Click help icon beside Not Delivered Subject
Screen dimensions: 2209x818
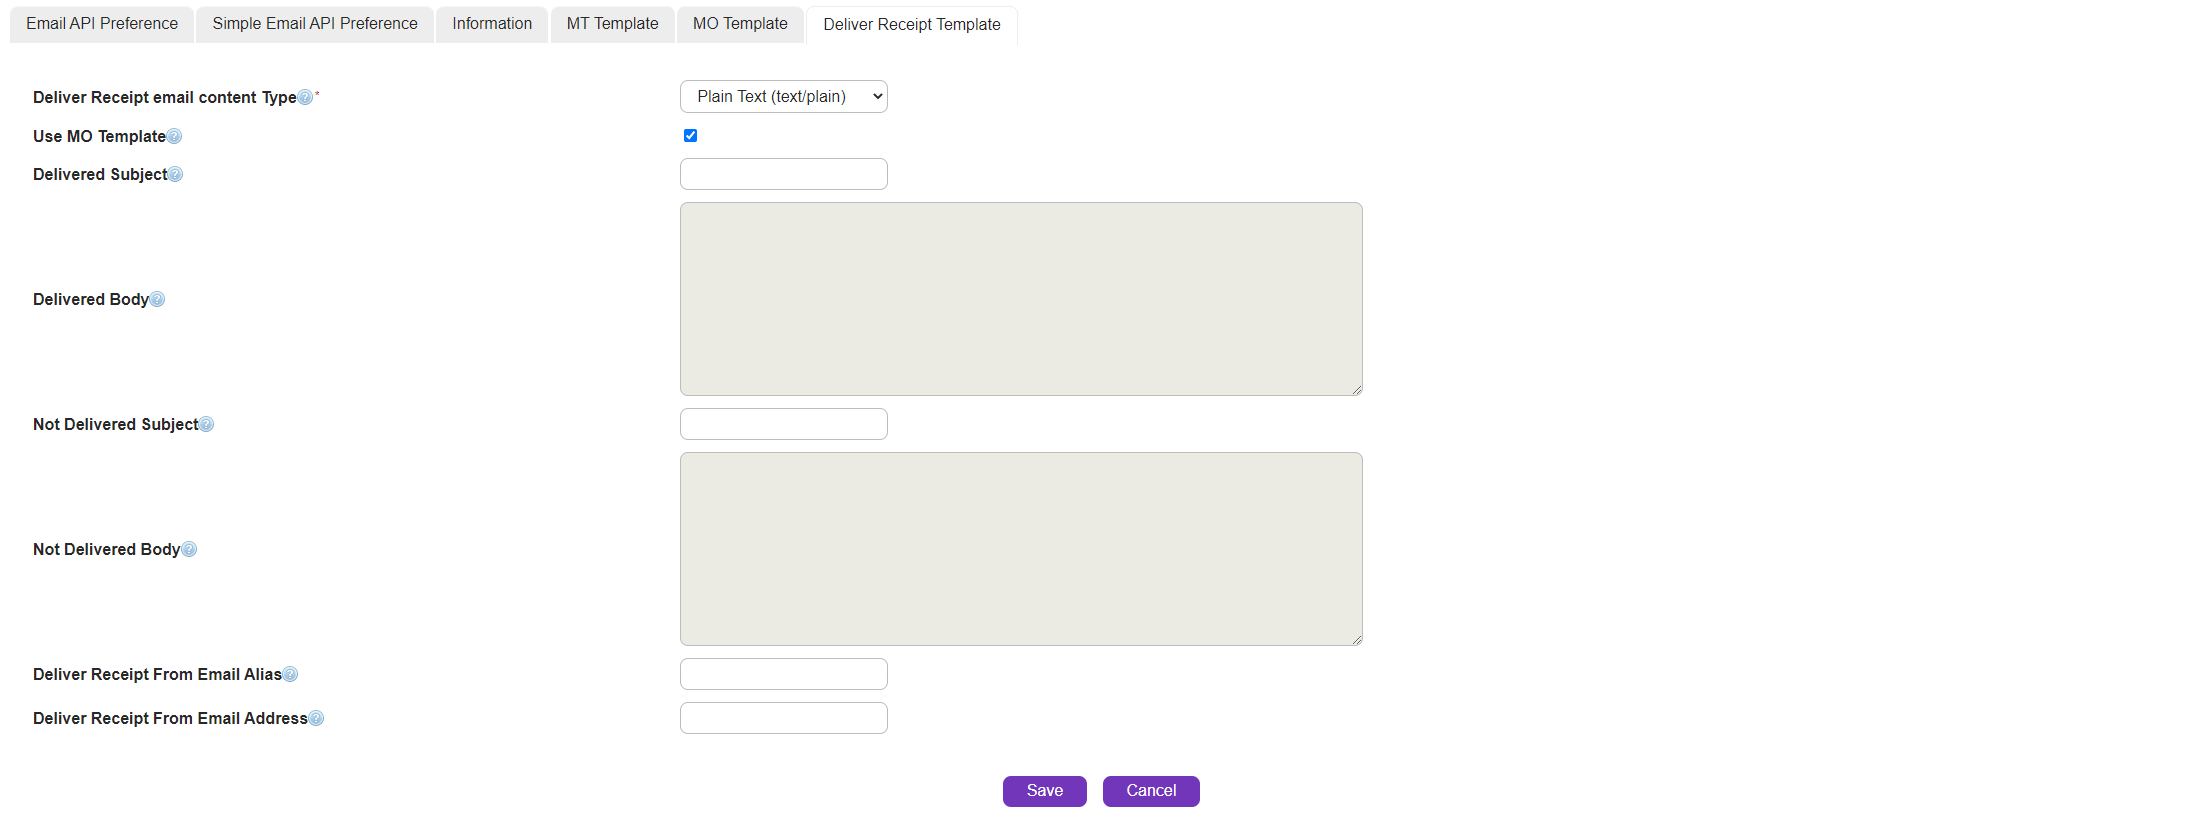(x=206, y=424)
